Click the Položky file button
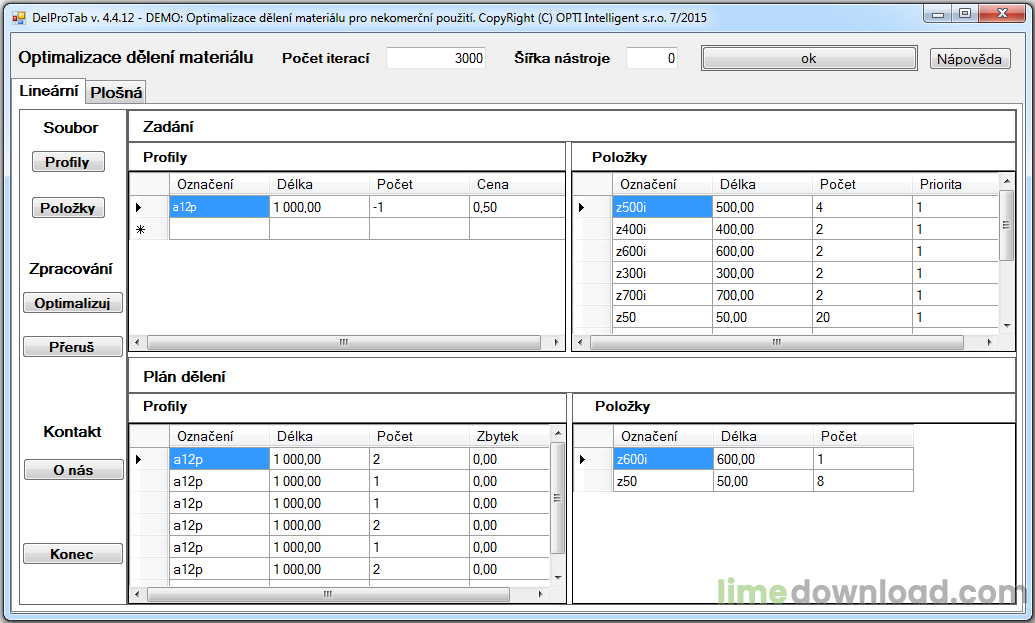 point(67,208)
